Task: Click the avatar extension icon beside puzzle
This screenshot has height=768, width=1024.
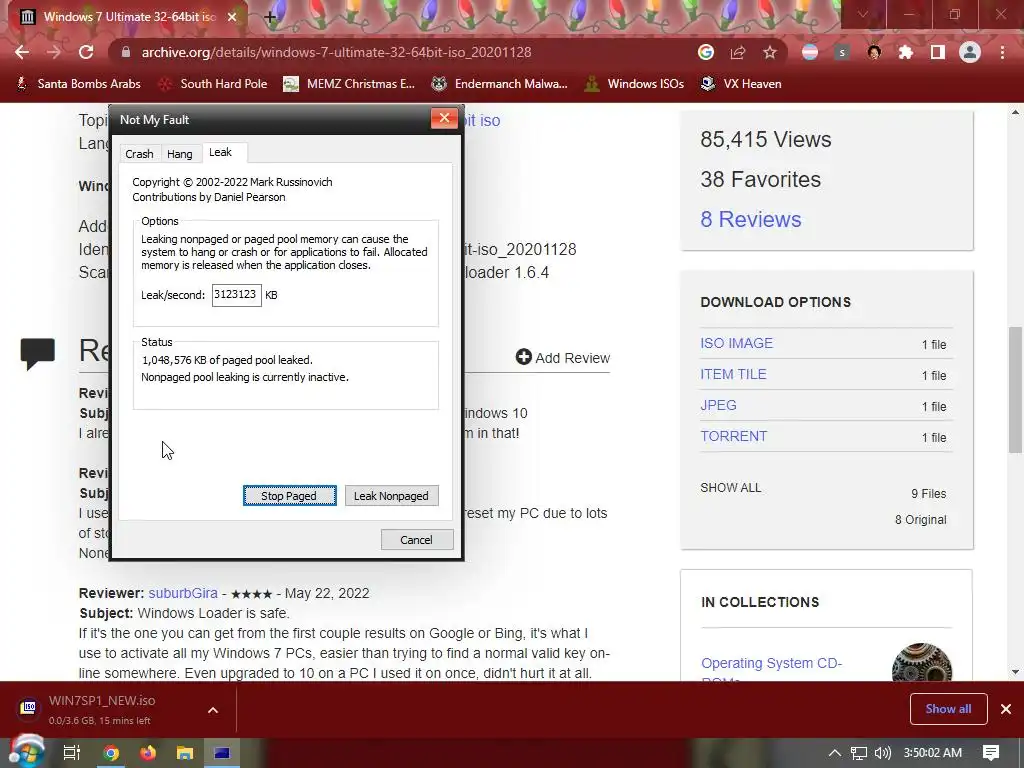Action: [x=874, y=52]
